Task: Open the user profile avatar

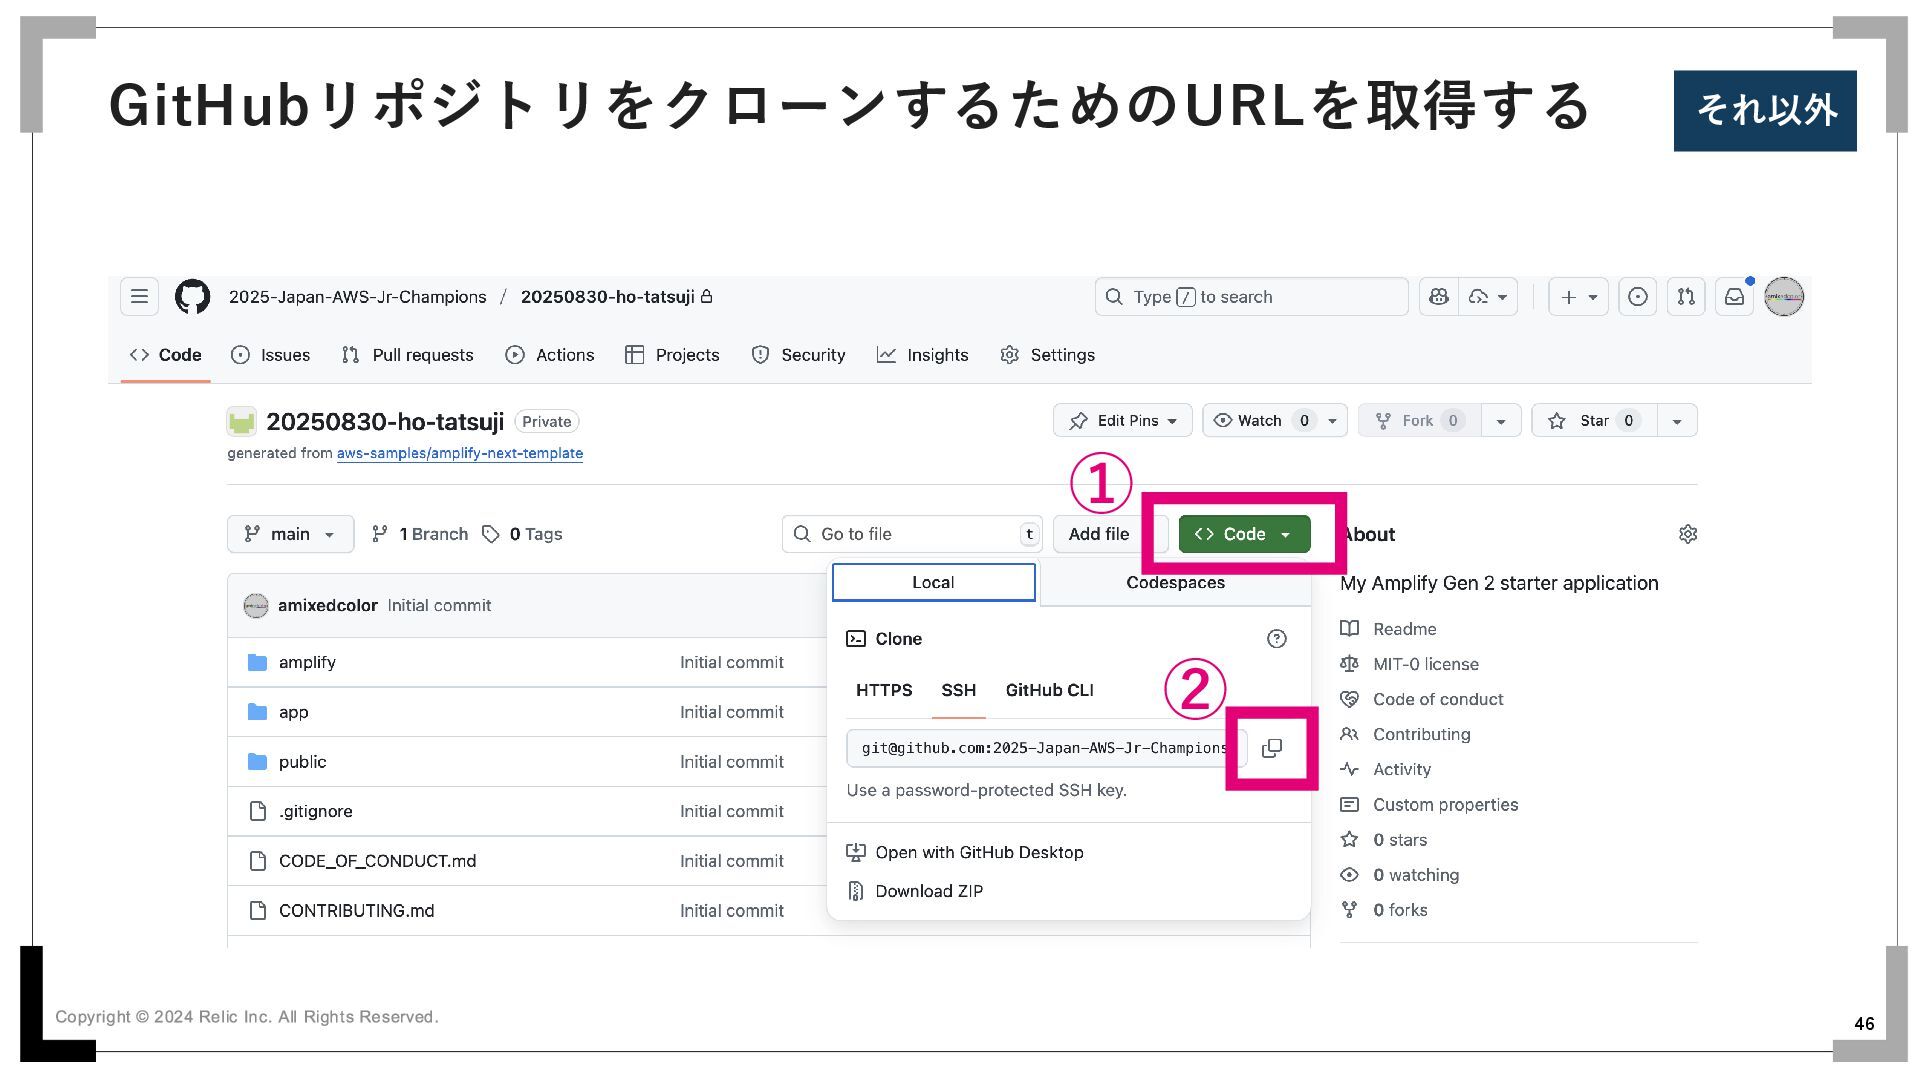Action: [1784, 297]
